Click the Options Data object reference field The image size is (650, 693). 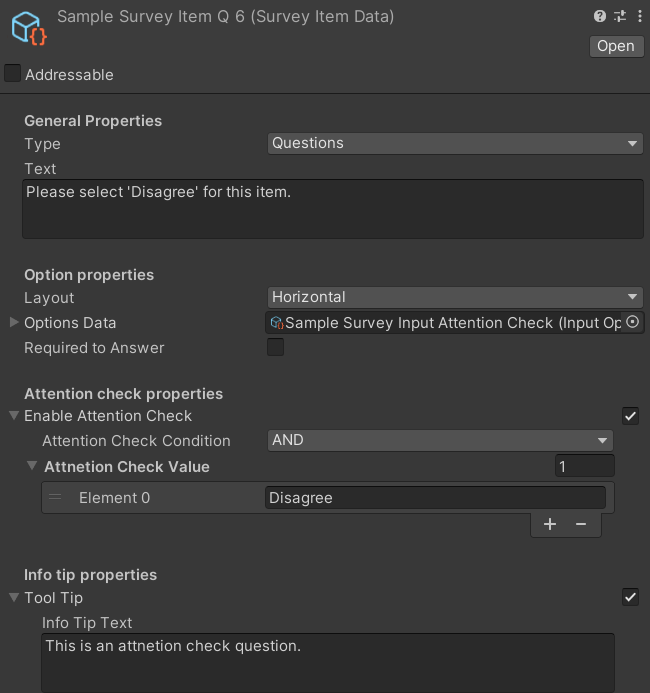point(444,323)
